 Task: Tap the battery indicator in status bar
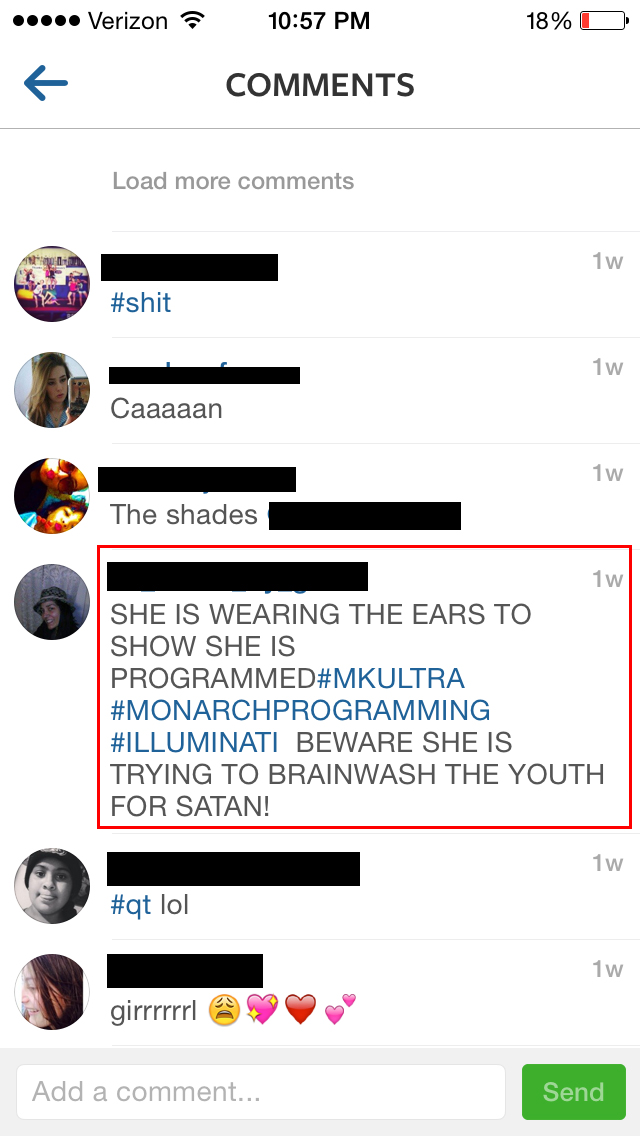click(604, 21)
